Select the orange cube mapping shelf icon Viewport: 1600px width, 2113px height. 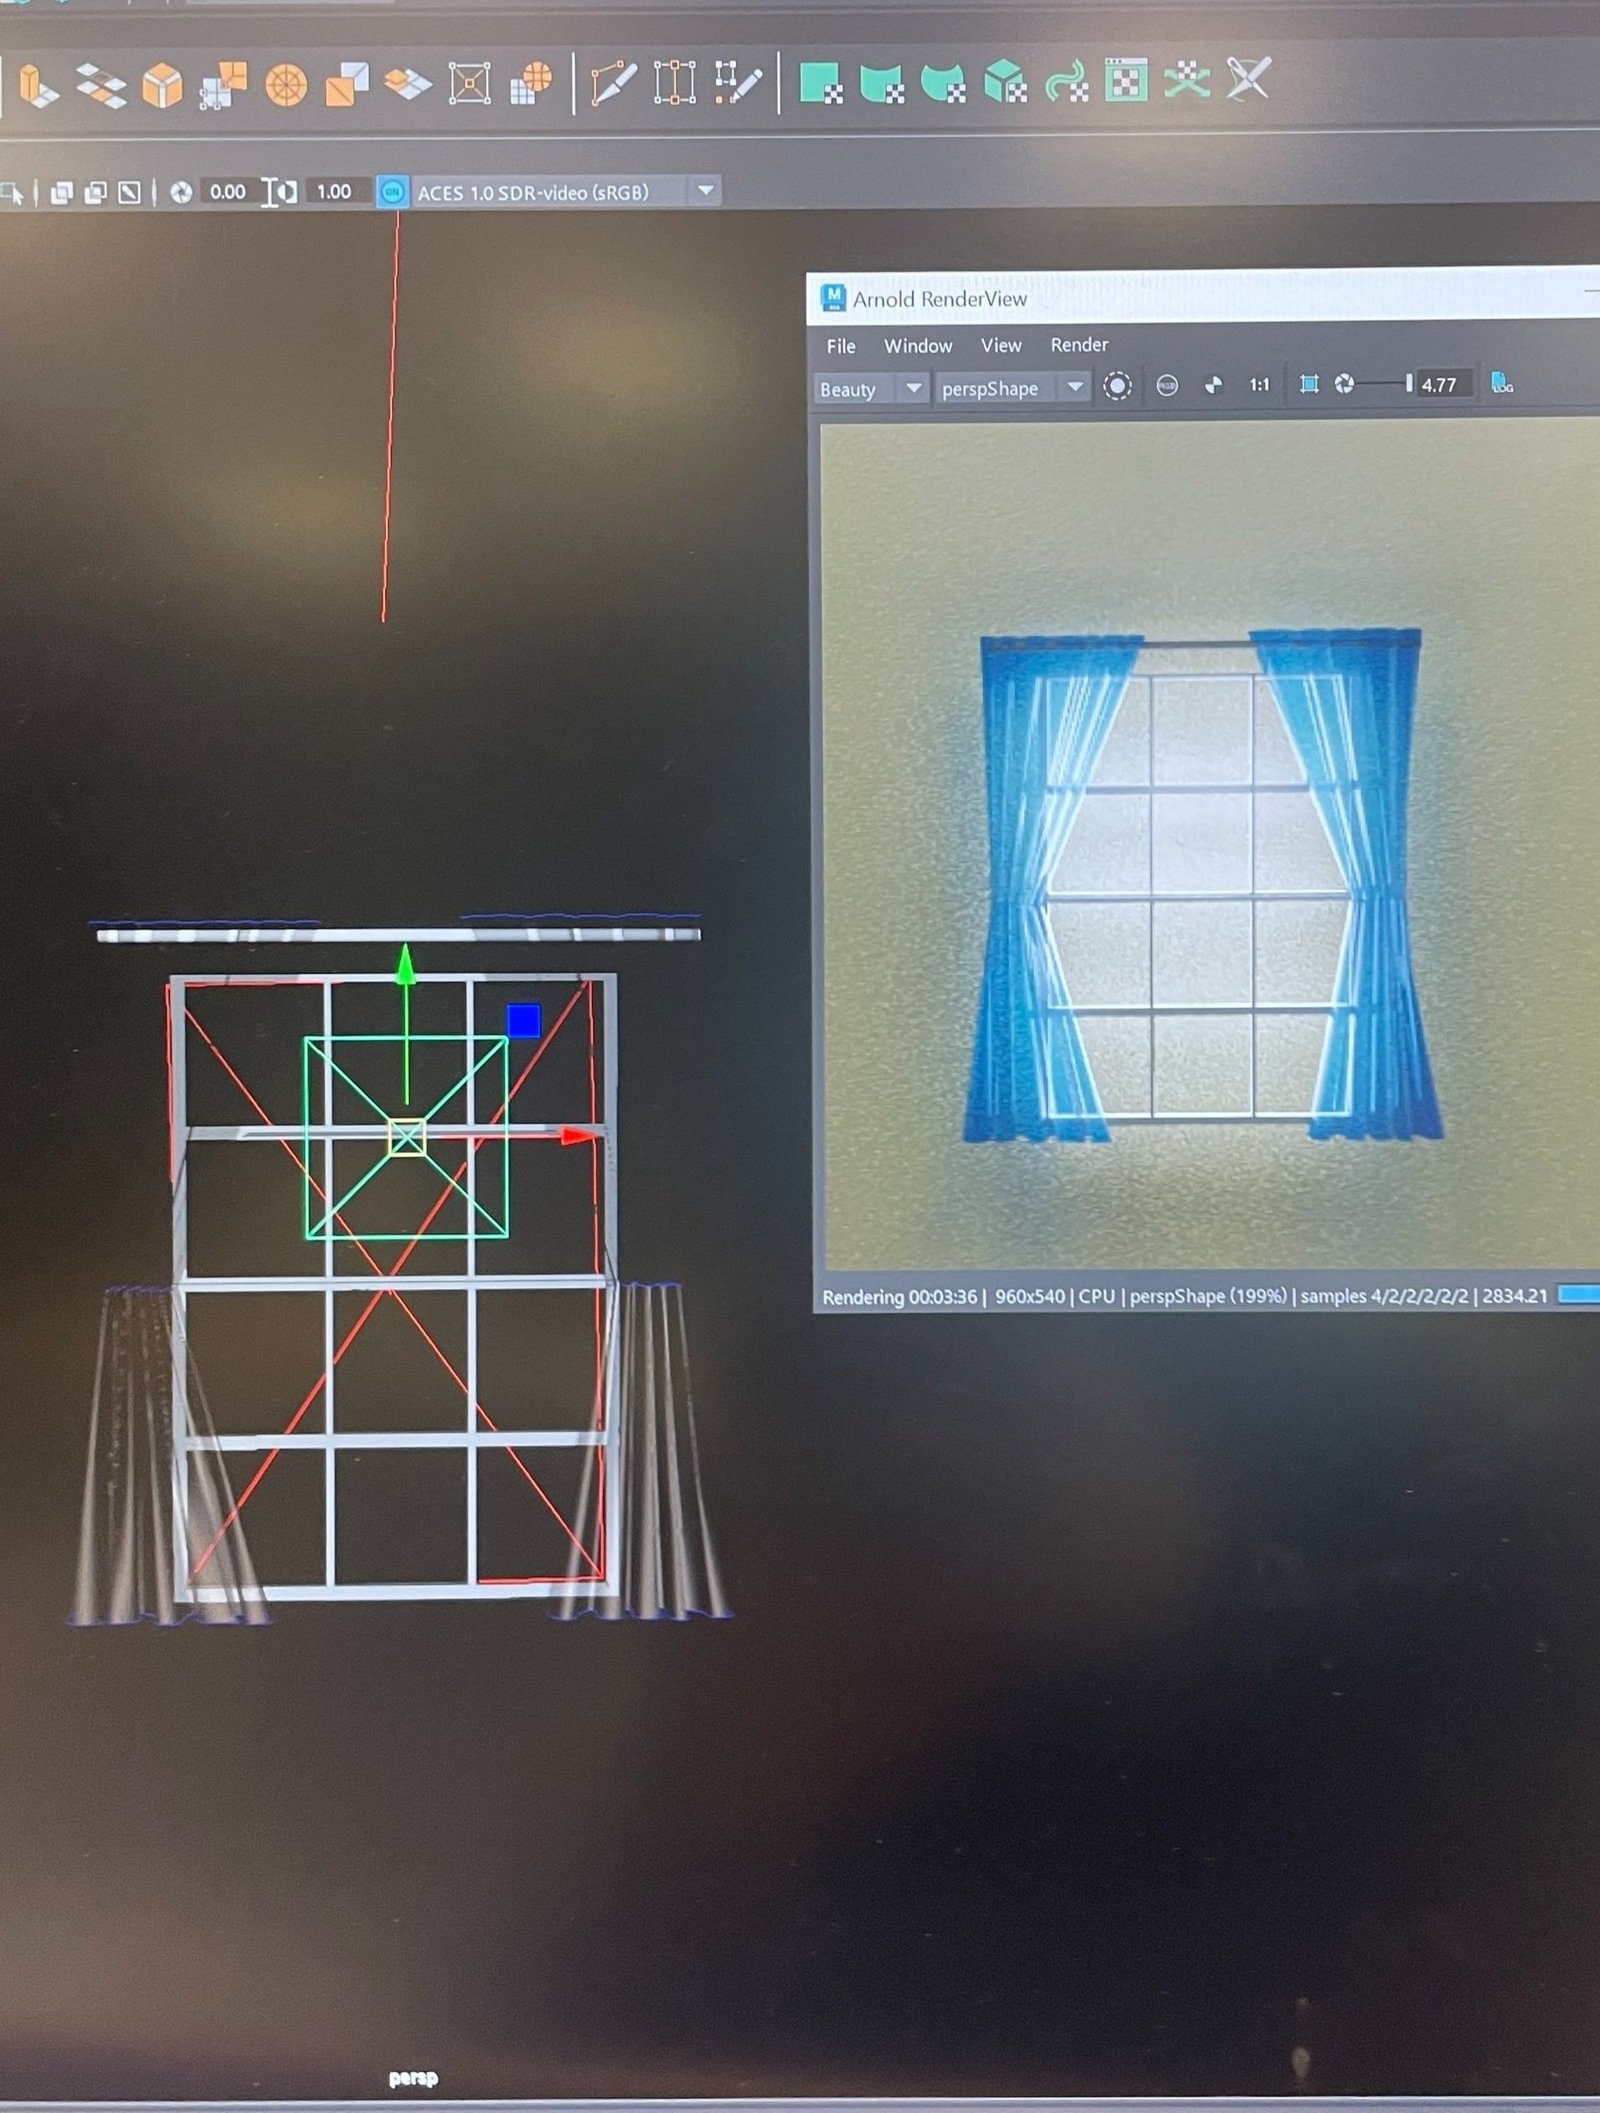click(162, 86)
